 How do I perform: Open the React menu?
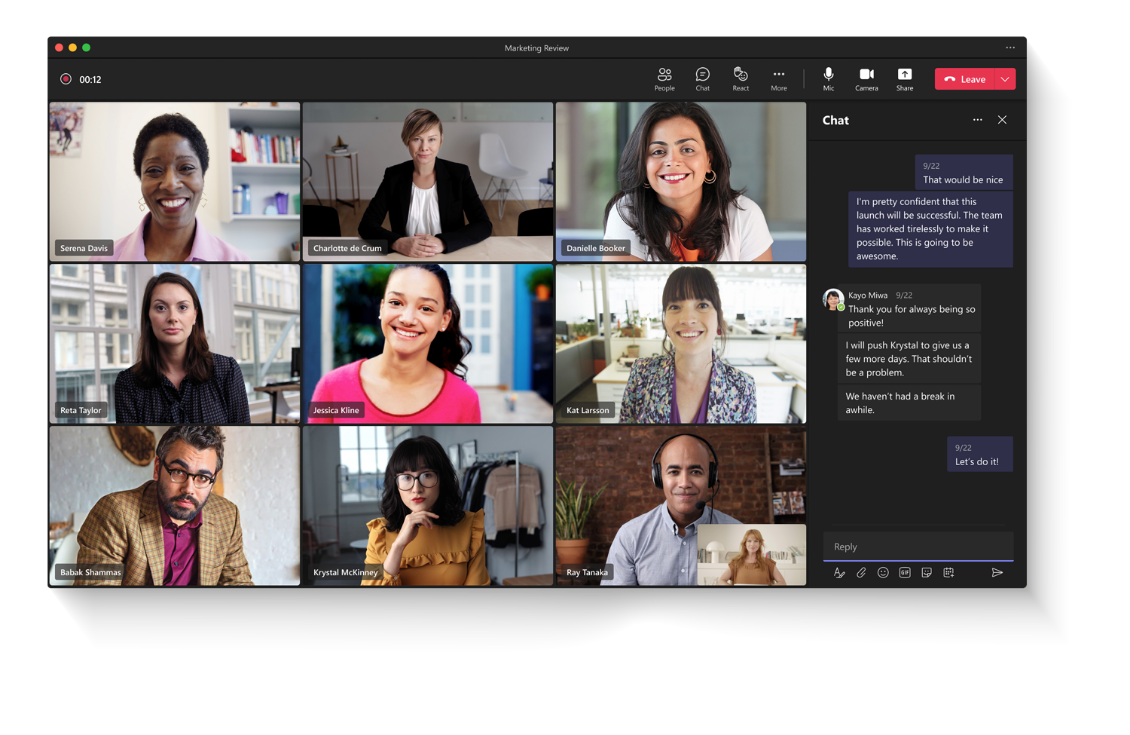click(x=740, y=79)
